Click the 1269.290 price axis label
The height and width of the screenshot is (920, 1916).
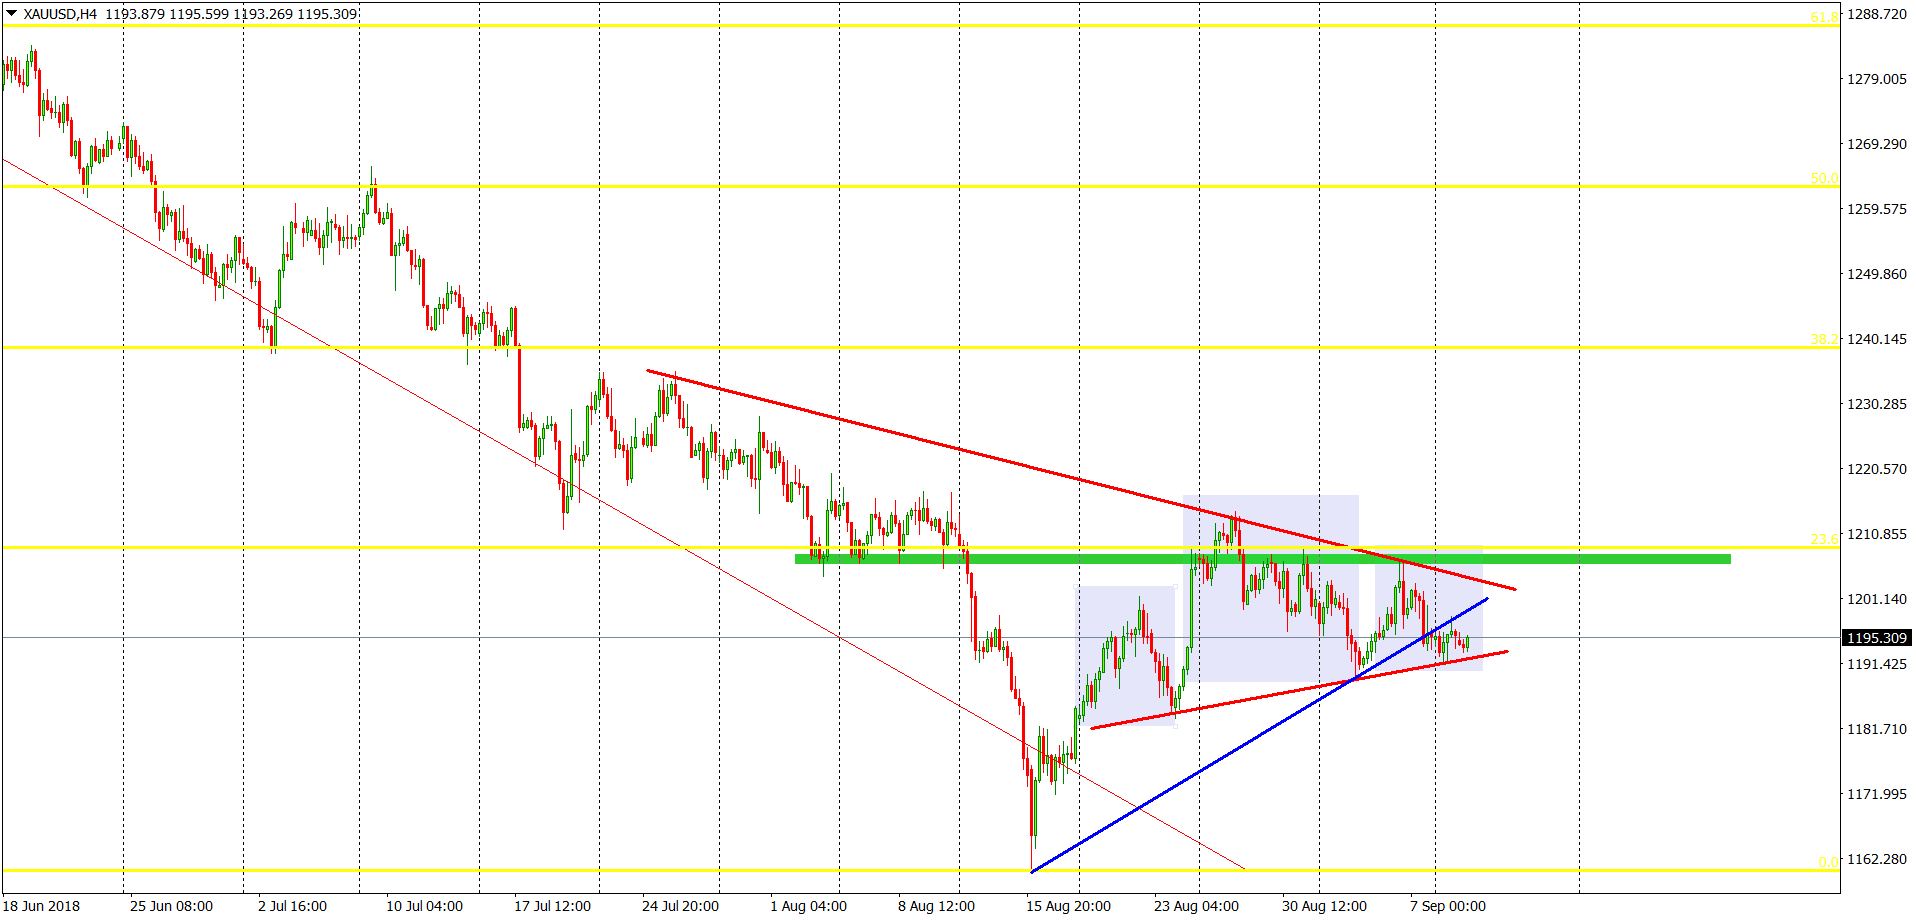pyautogui.click(x=1876, y=144)
